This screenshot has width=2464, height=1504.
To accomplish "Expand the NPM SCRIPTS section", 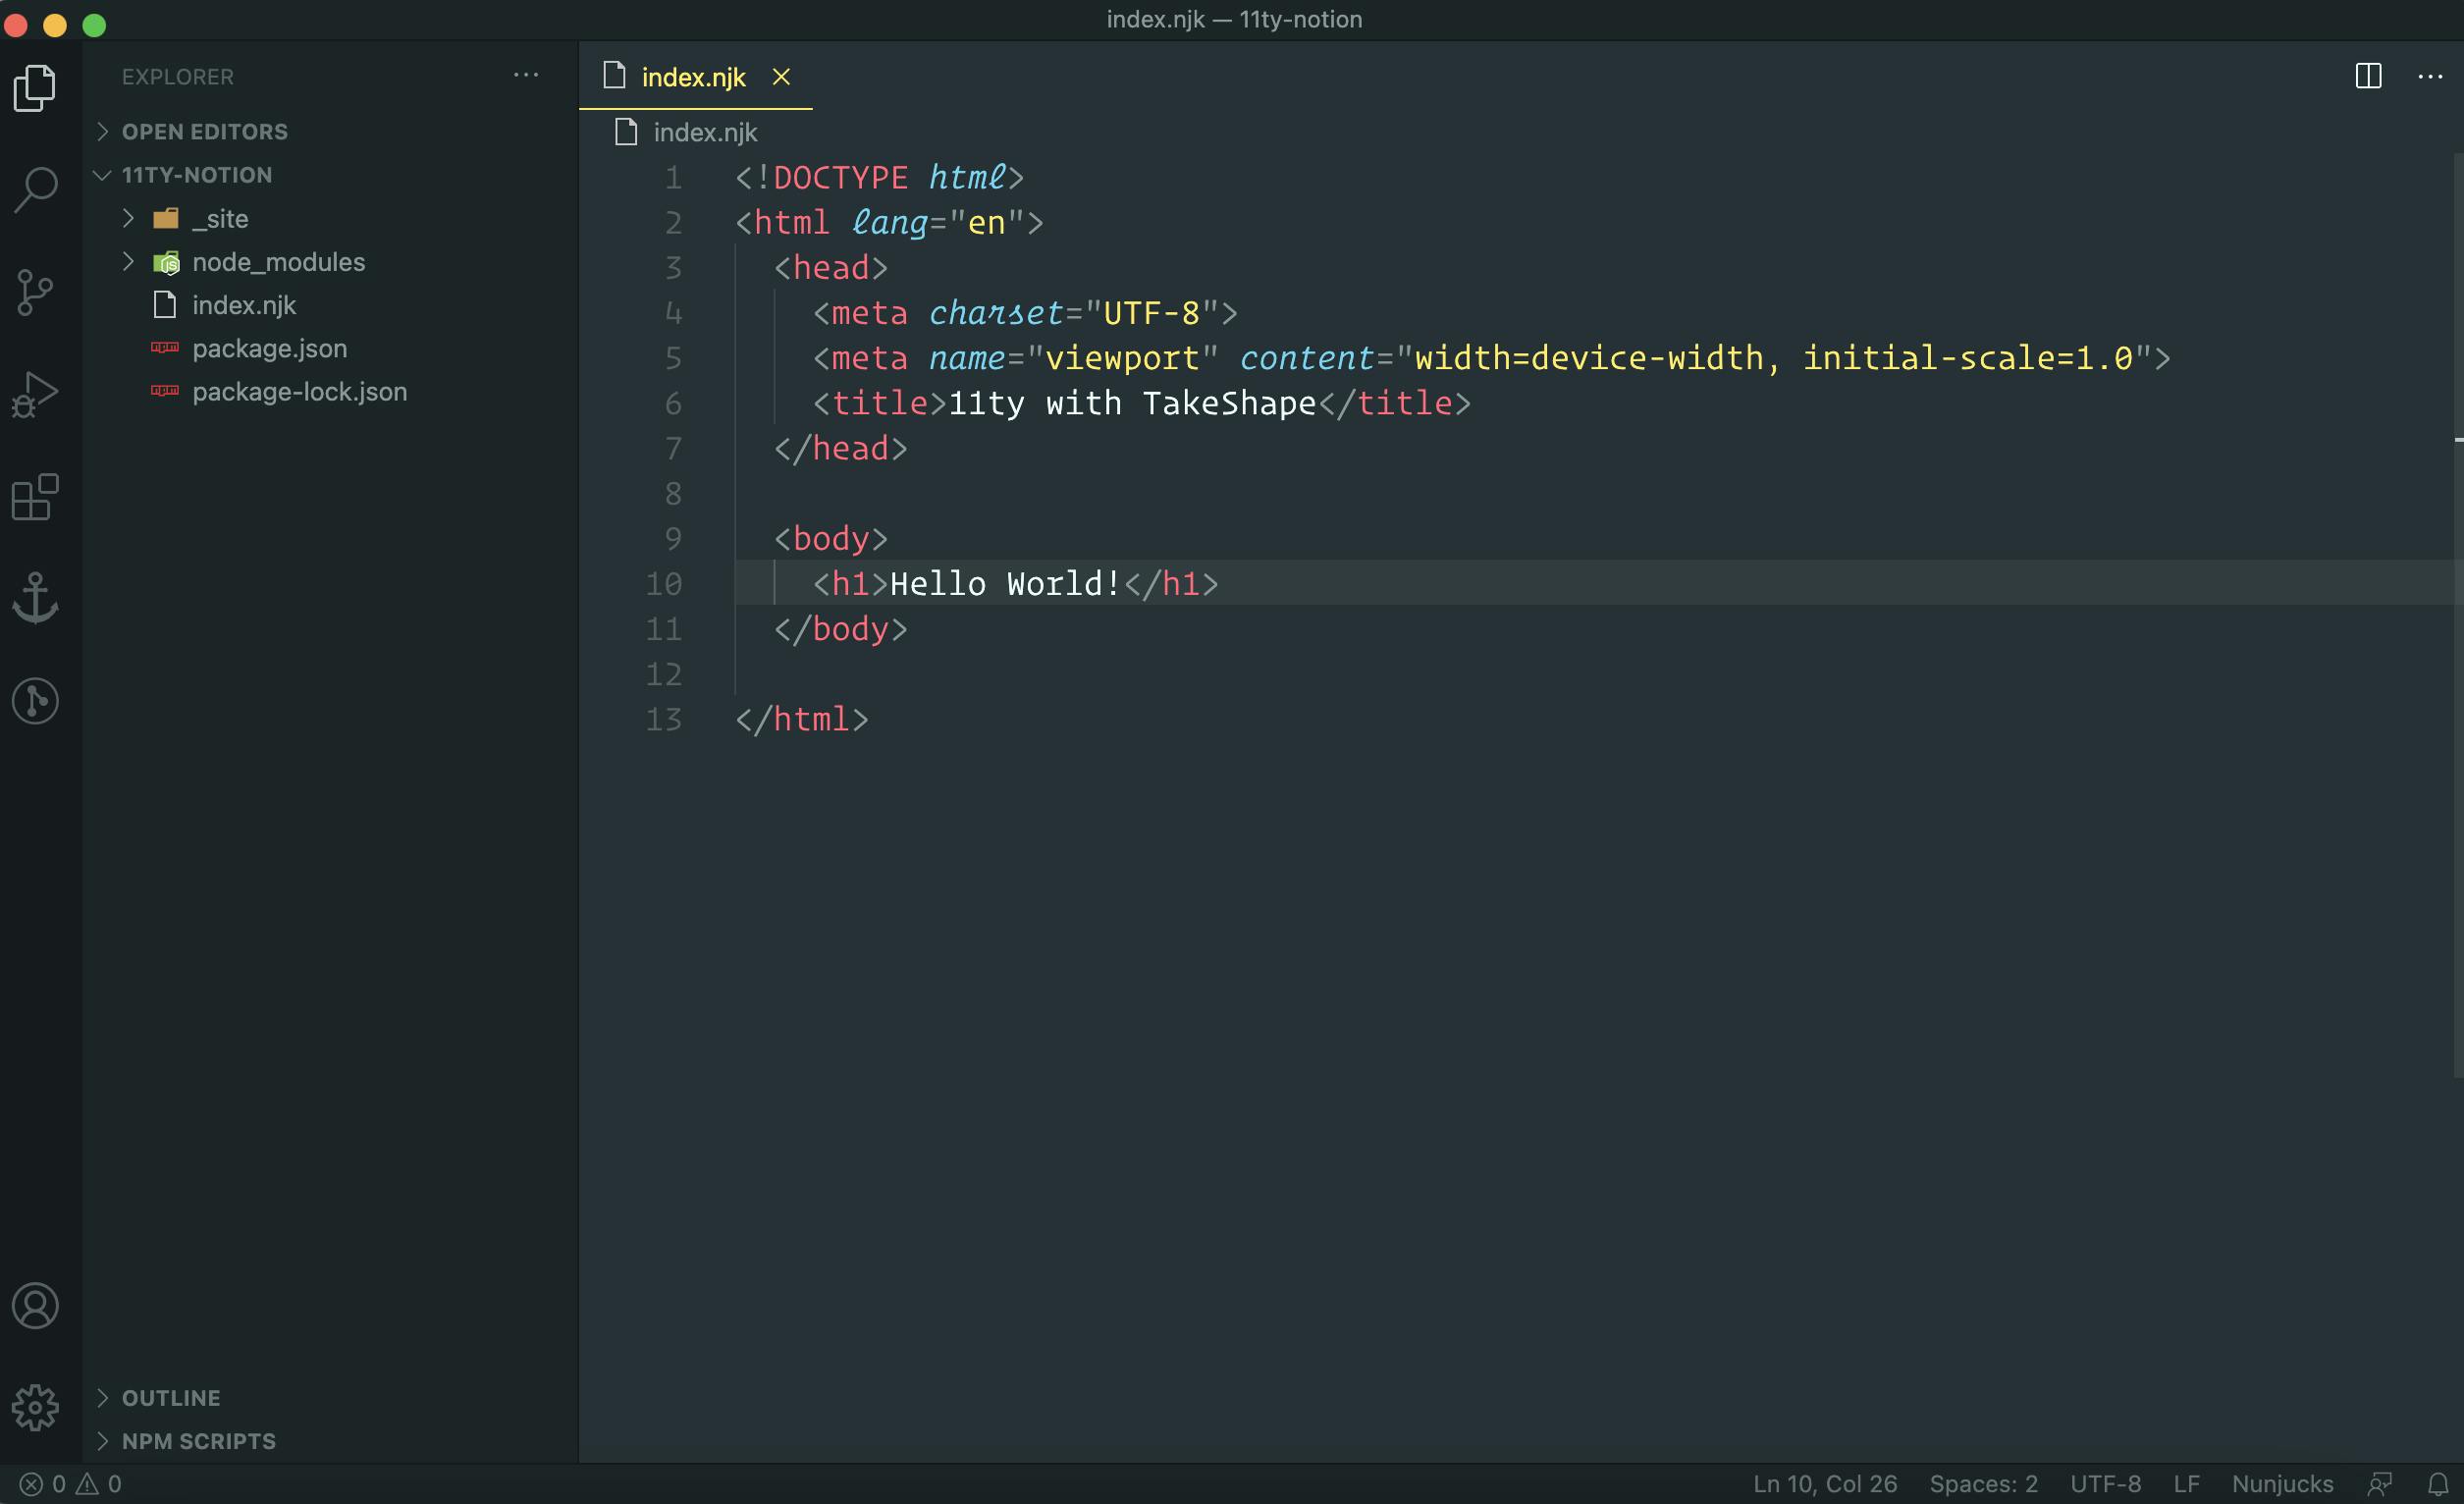I will (x=102, y=1441).
